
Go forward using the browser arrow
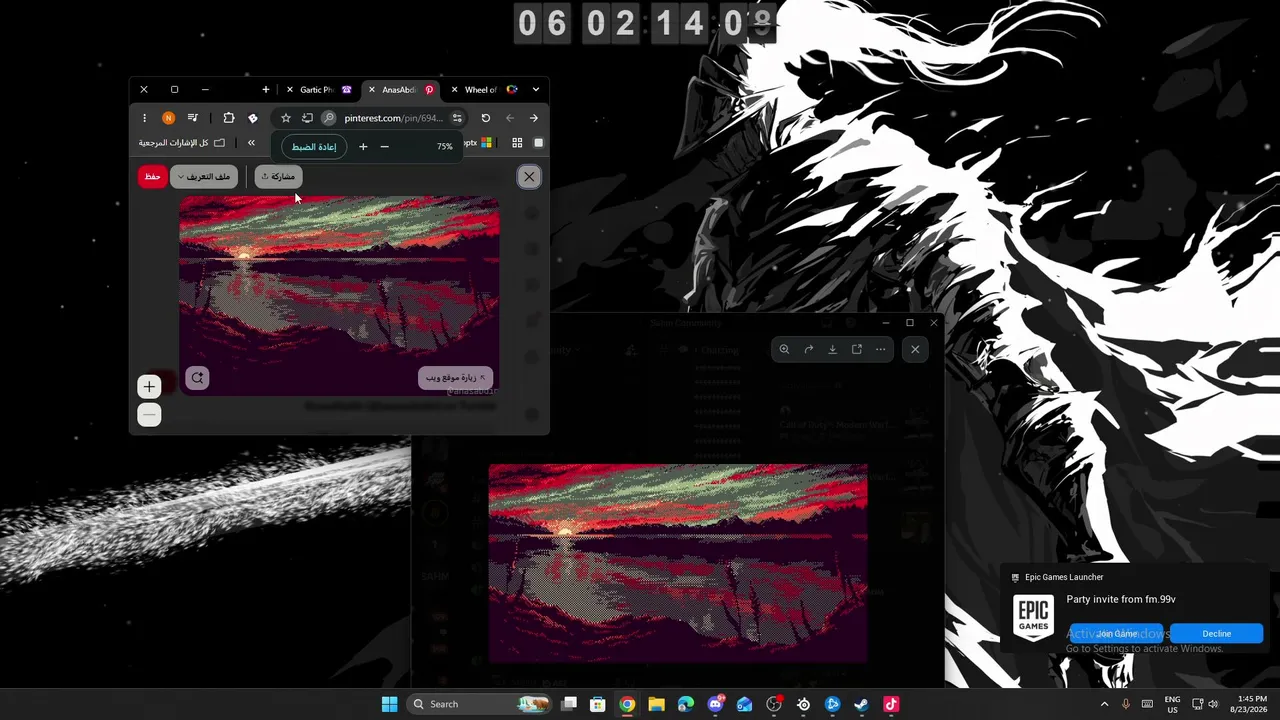(533, 118)
